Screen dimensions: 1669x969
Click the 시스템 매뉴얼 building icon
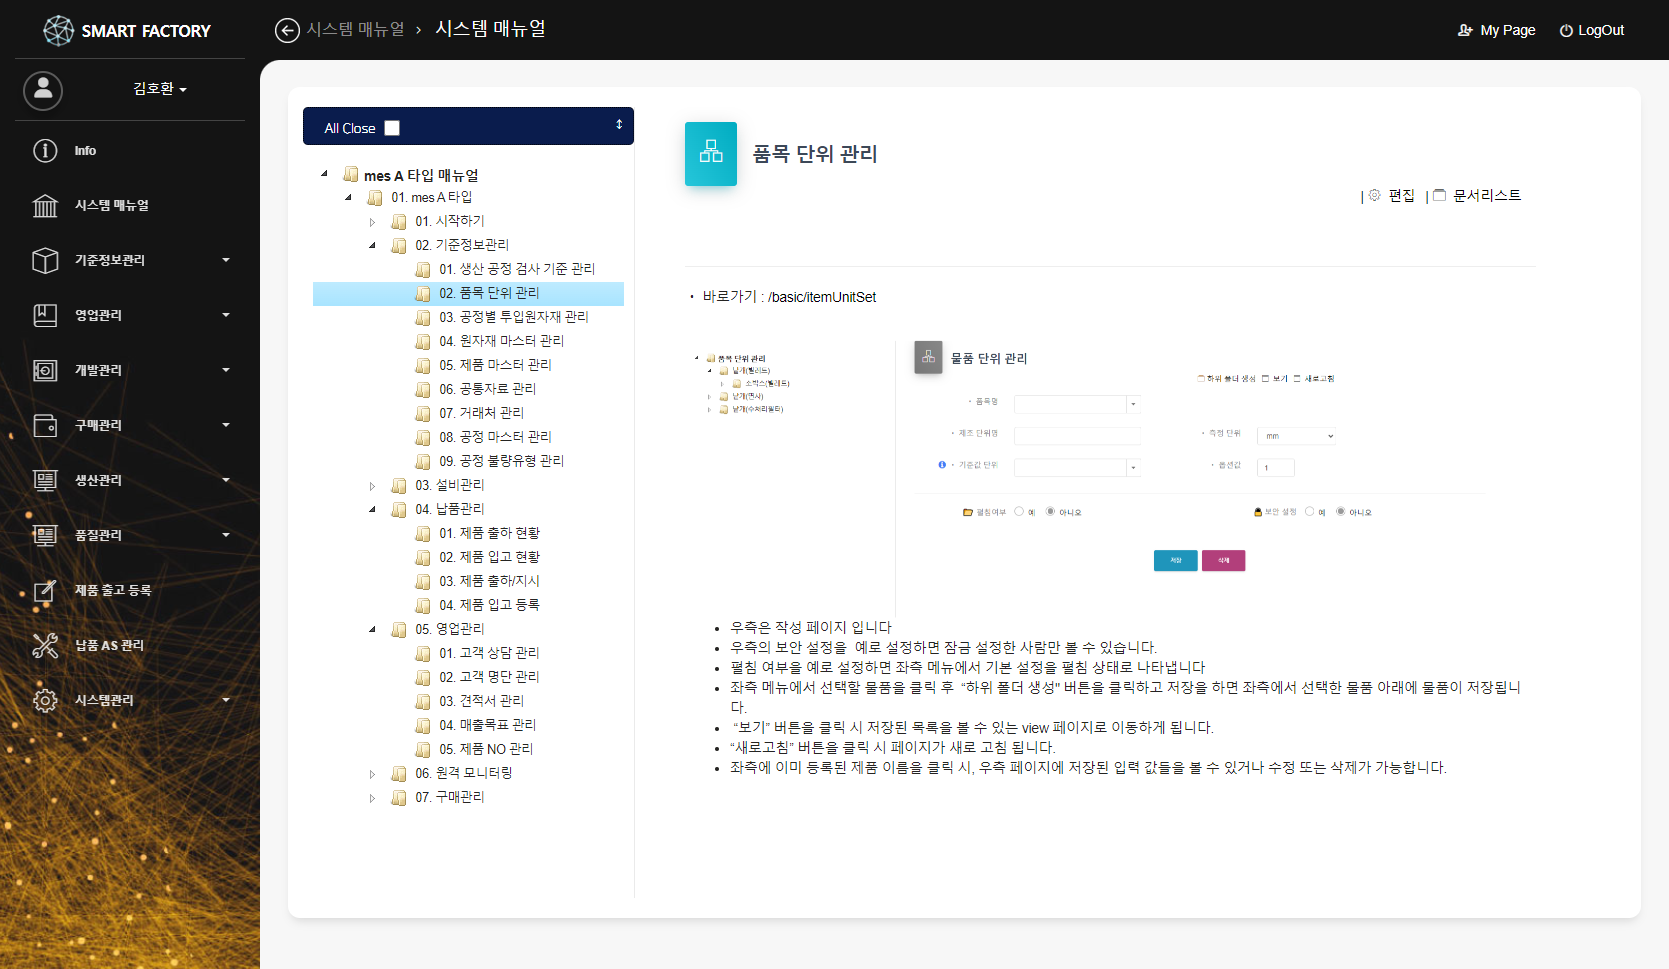pos(45,206)
